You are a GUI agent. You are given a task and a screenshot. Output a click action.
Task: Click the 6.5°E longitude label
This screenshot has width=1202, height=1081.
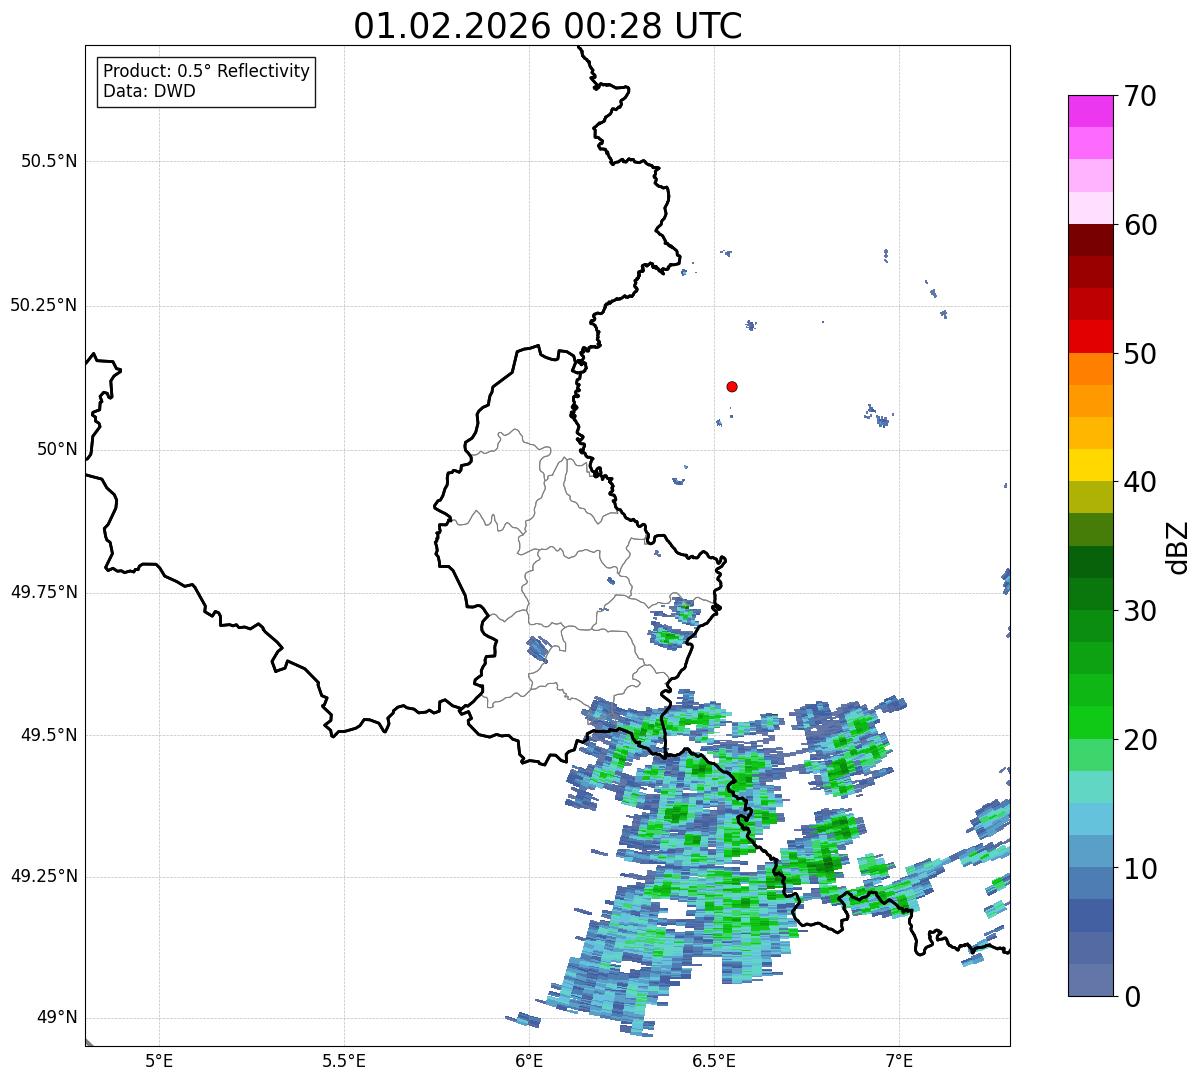coord(714,1060)
